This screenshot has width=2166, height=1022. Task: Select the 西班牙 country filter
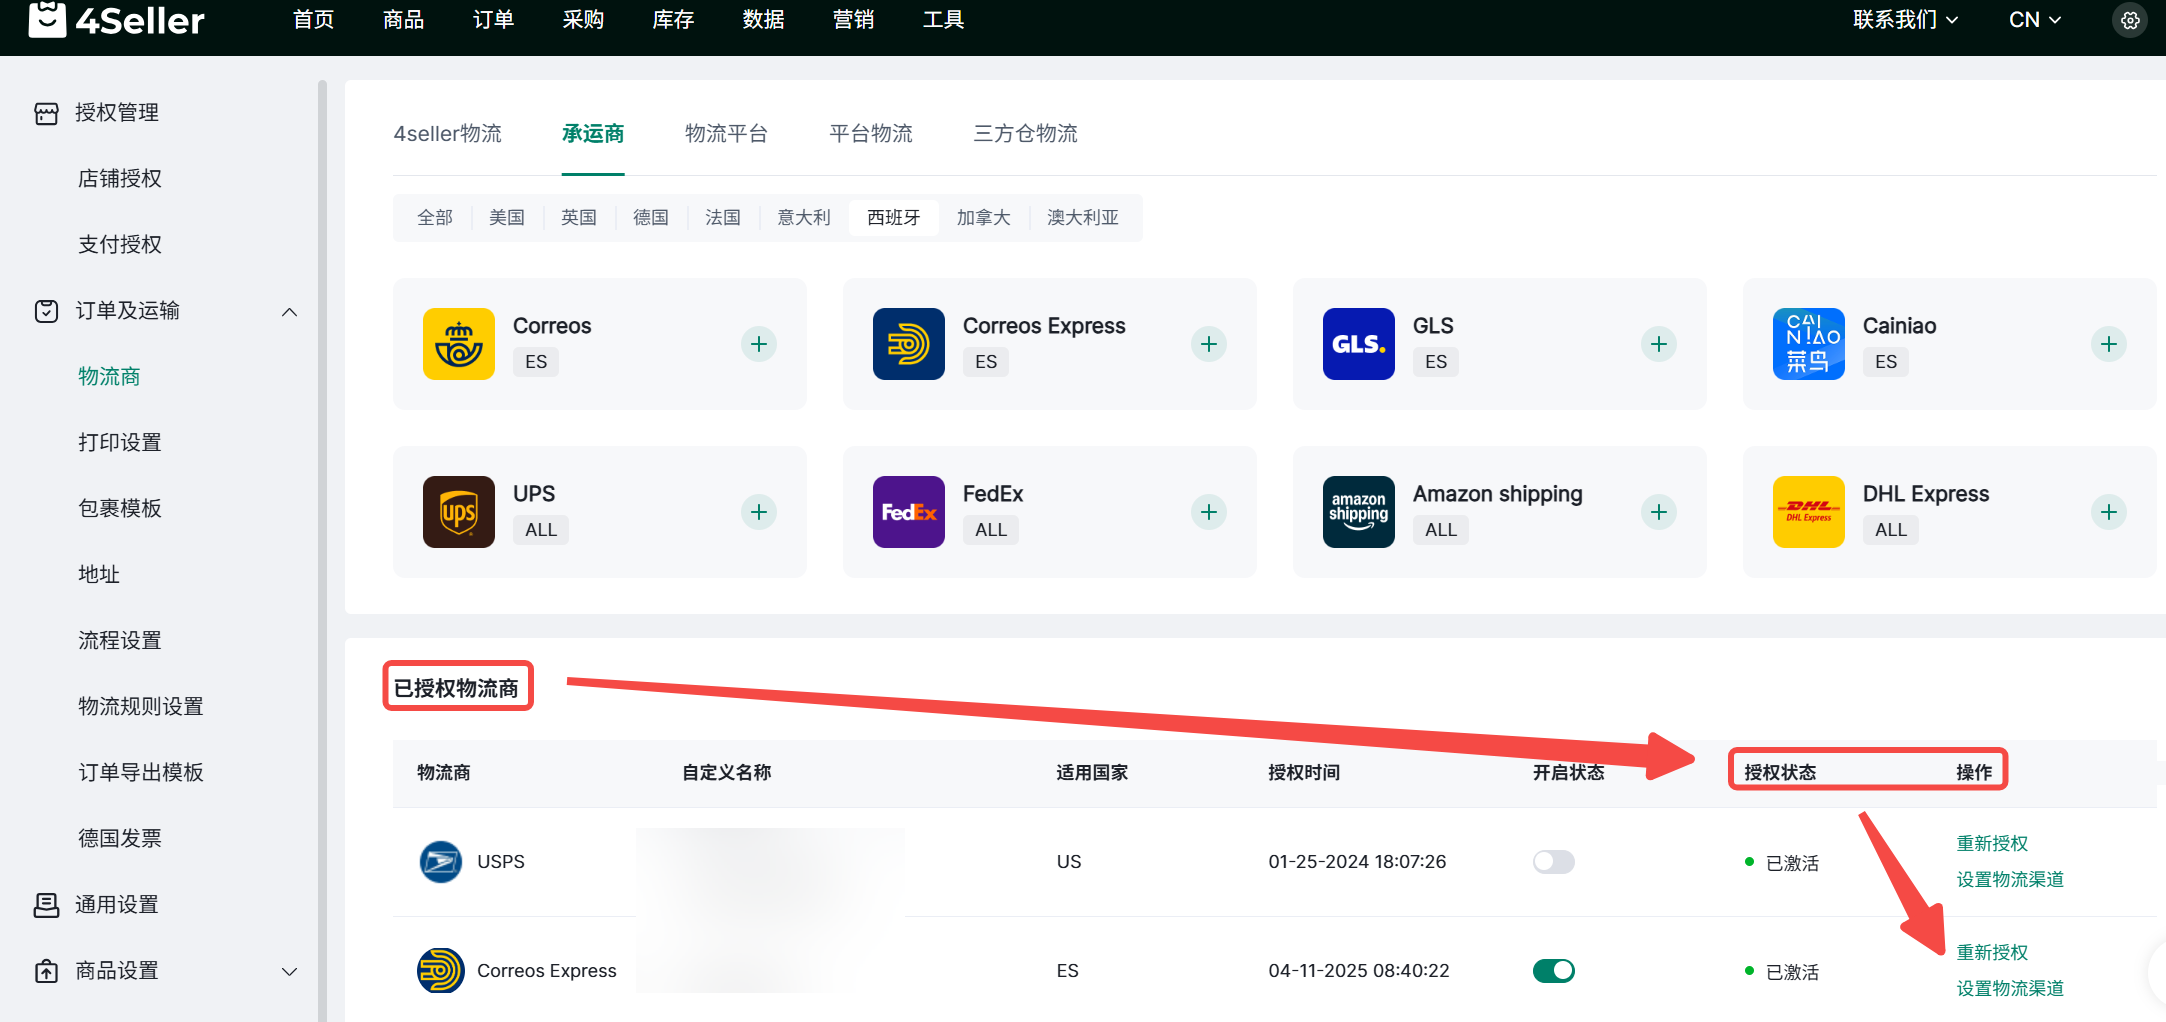pyautogui.click(x=893, y=218)
